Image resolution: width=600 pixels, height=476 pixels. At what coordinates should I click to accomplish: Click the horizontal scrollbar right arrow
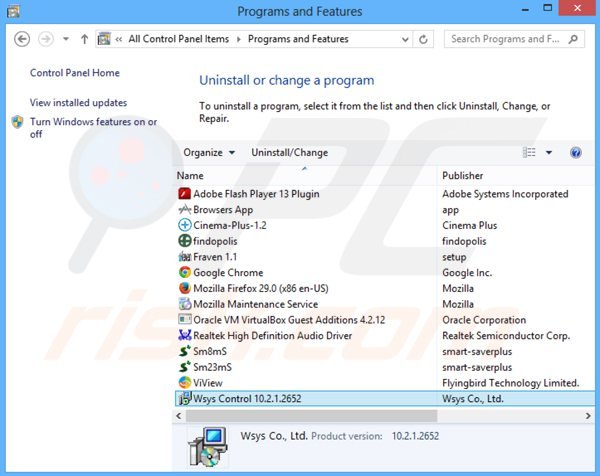tap(588, 416)
